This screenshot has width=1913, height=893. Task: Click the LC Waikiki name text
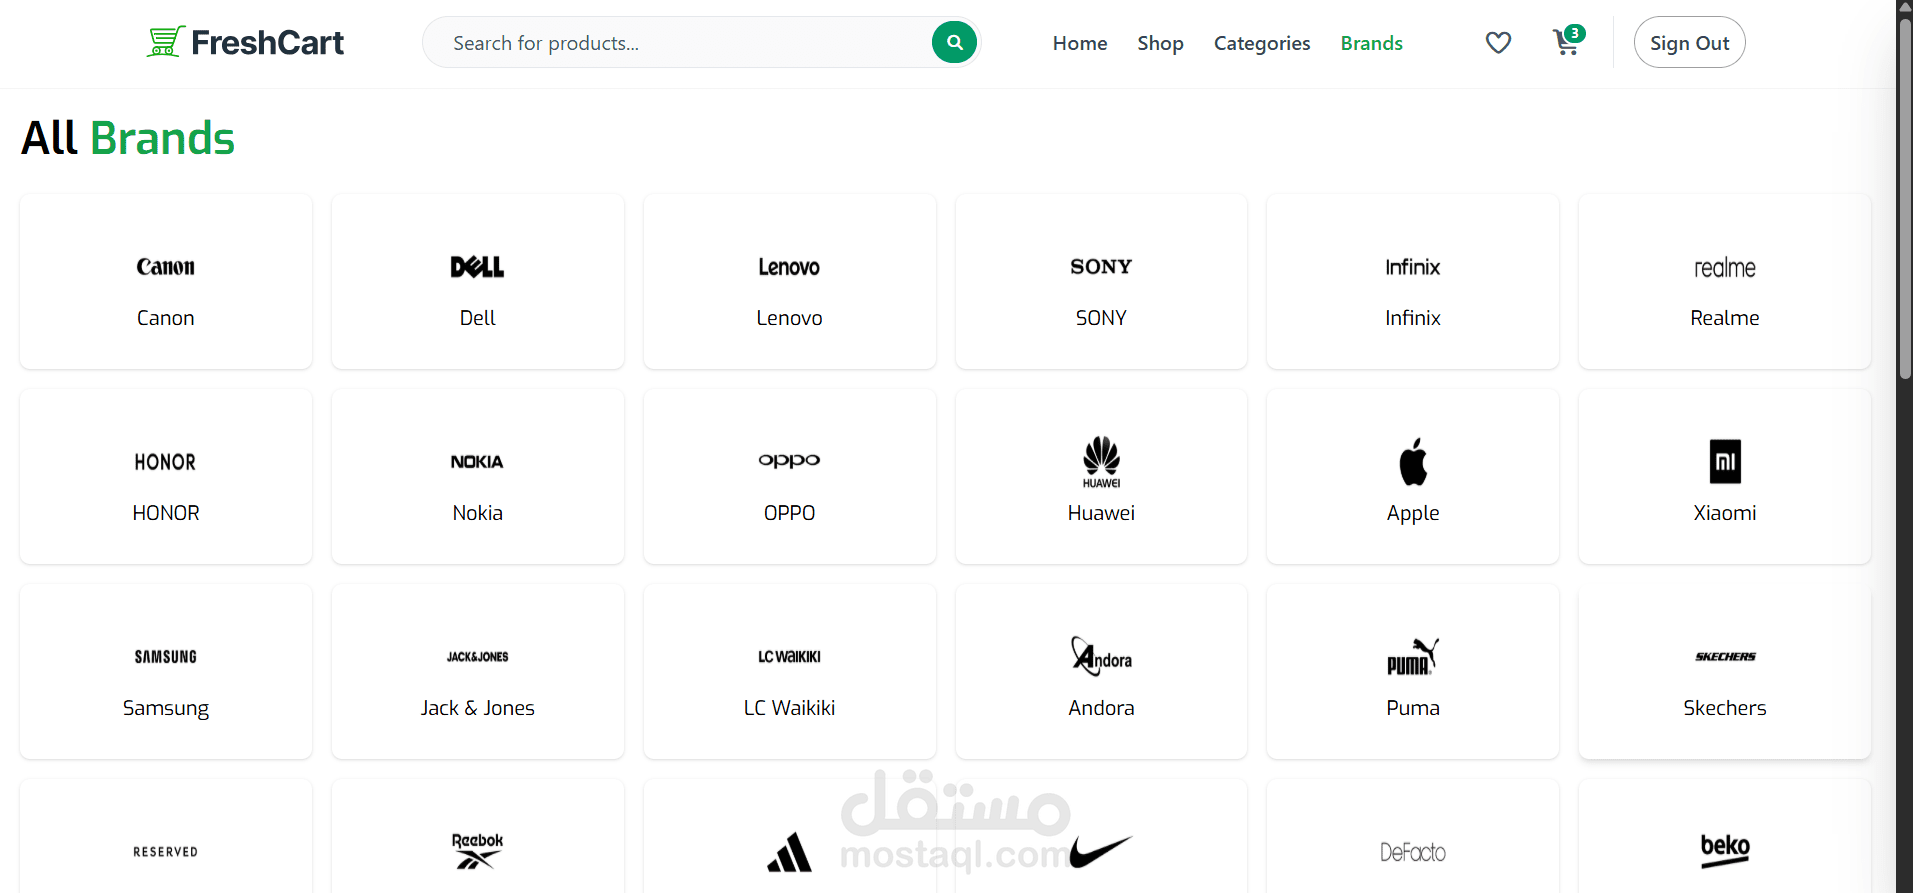tap(789, 708)
